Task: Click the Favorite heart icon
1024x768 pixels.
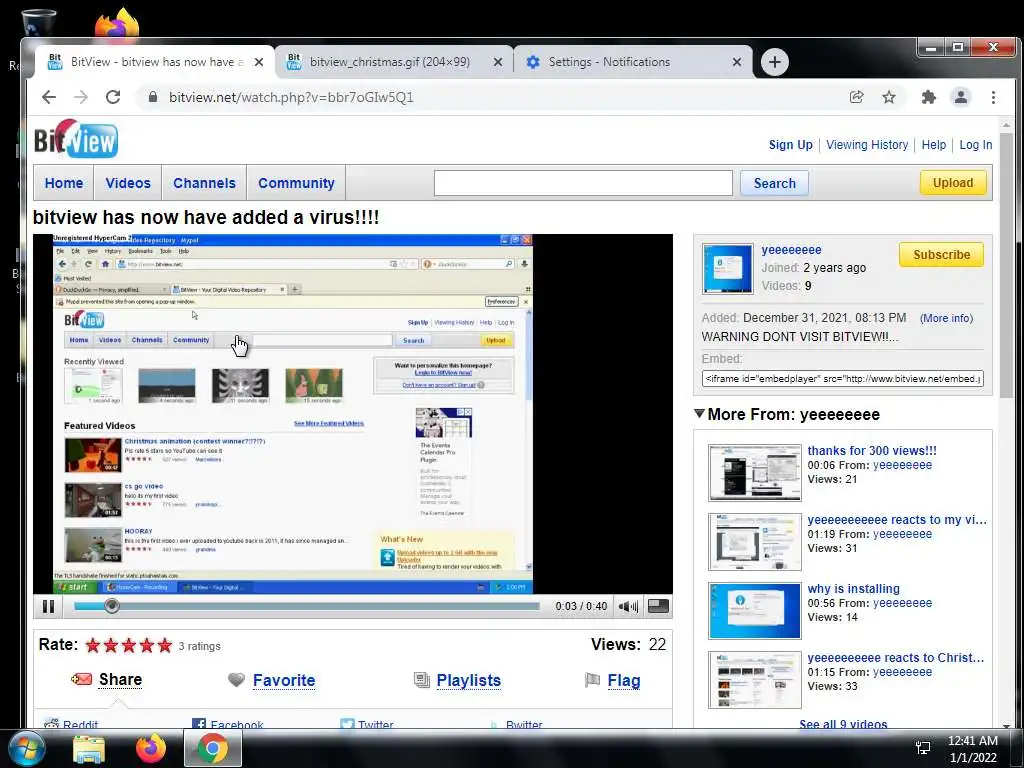Action: (236, 680)
